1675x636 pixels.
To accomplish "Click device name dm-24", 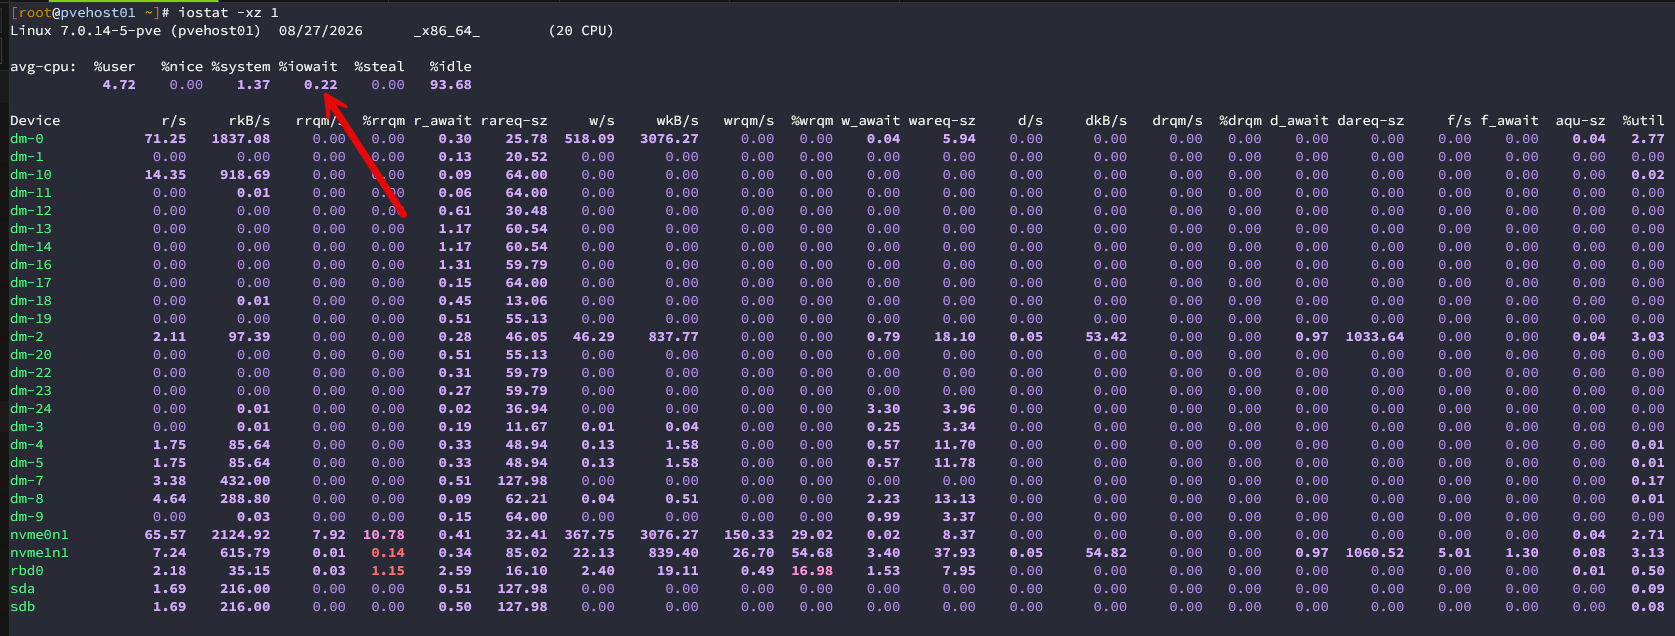I will [31, 409].
